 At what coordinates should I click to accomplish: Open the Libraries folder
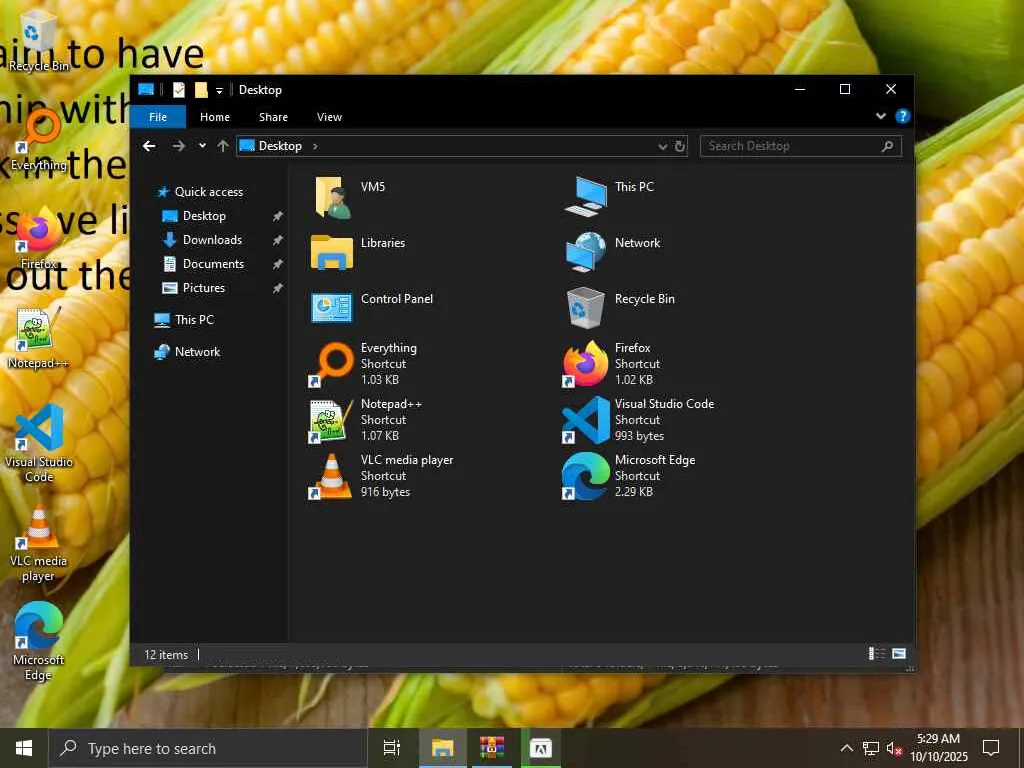point(358,252)
